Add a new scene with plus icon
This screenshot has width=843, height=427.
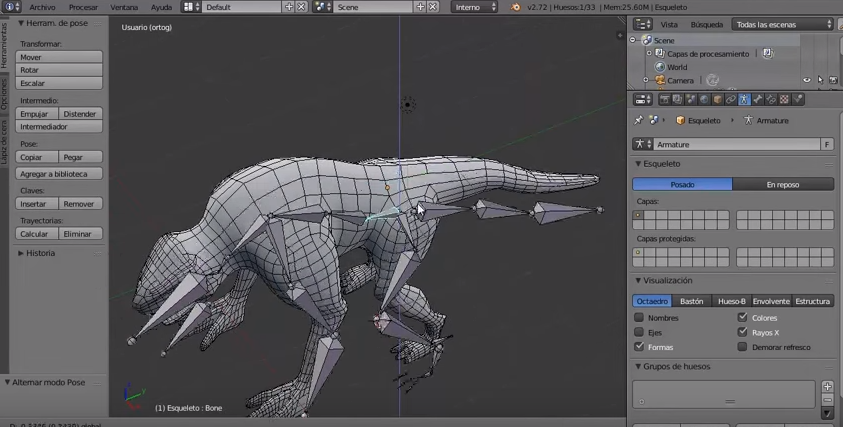tap(420, 7)
